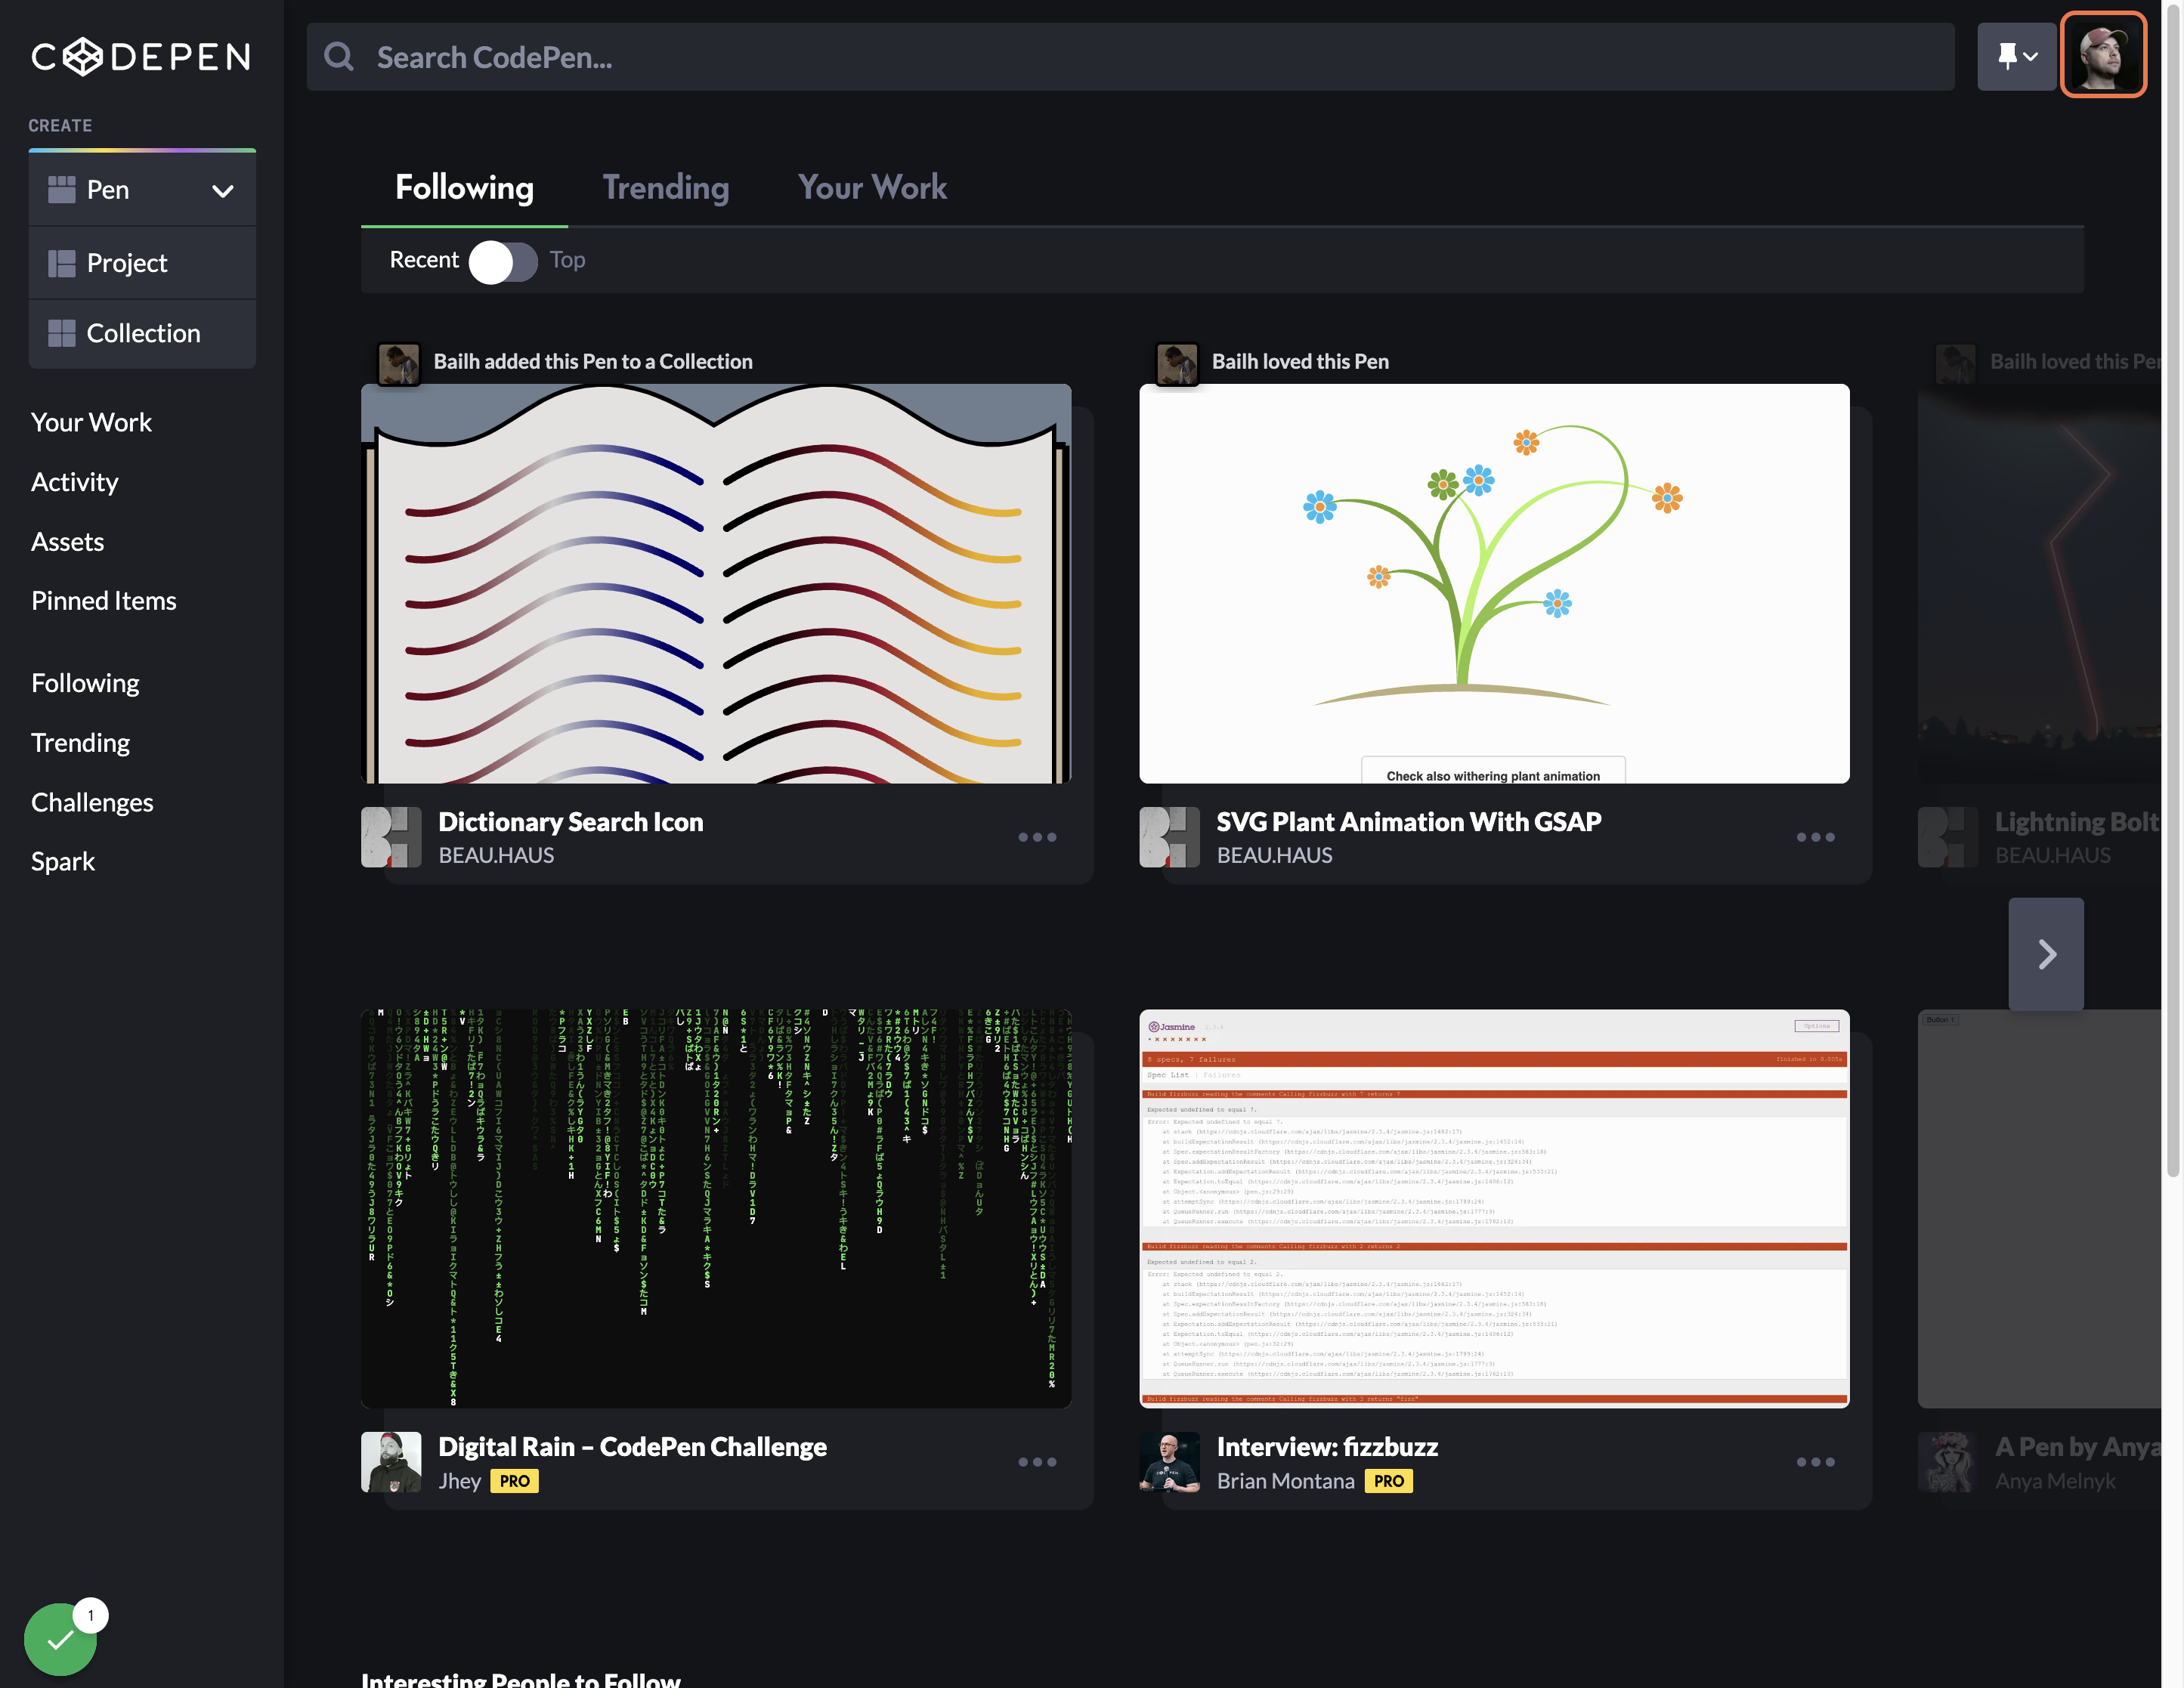Create a new Project
The height and width of the screenshot is (1688, 2184).
pyautogui.click(x=142, y=263)
